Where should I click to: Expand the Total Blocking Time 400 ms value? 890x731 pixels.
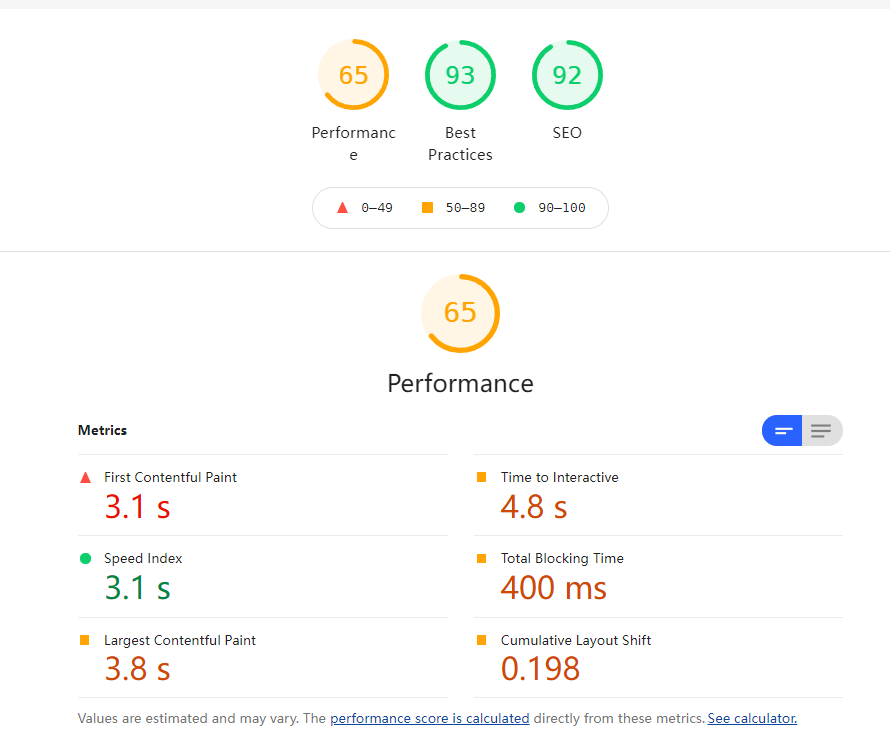[x=553, y=588]
